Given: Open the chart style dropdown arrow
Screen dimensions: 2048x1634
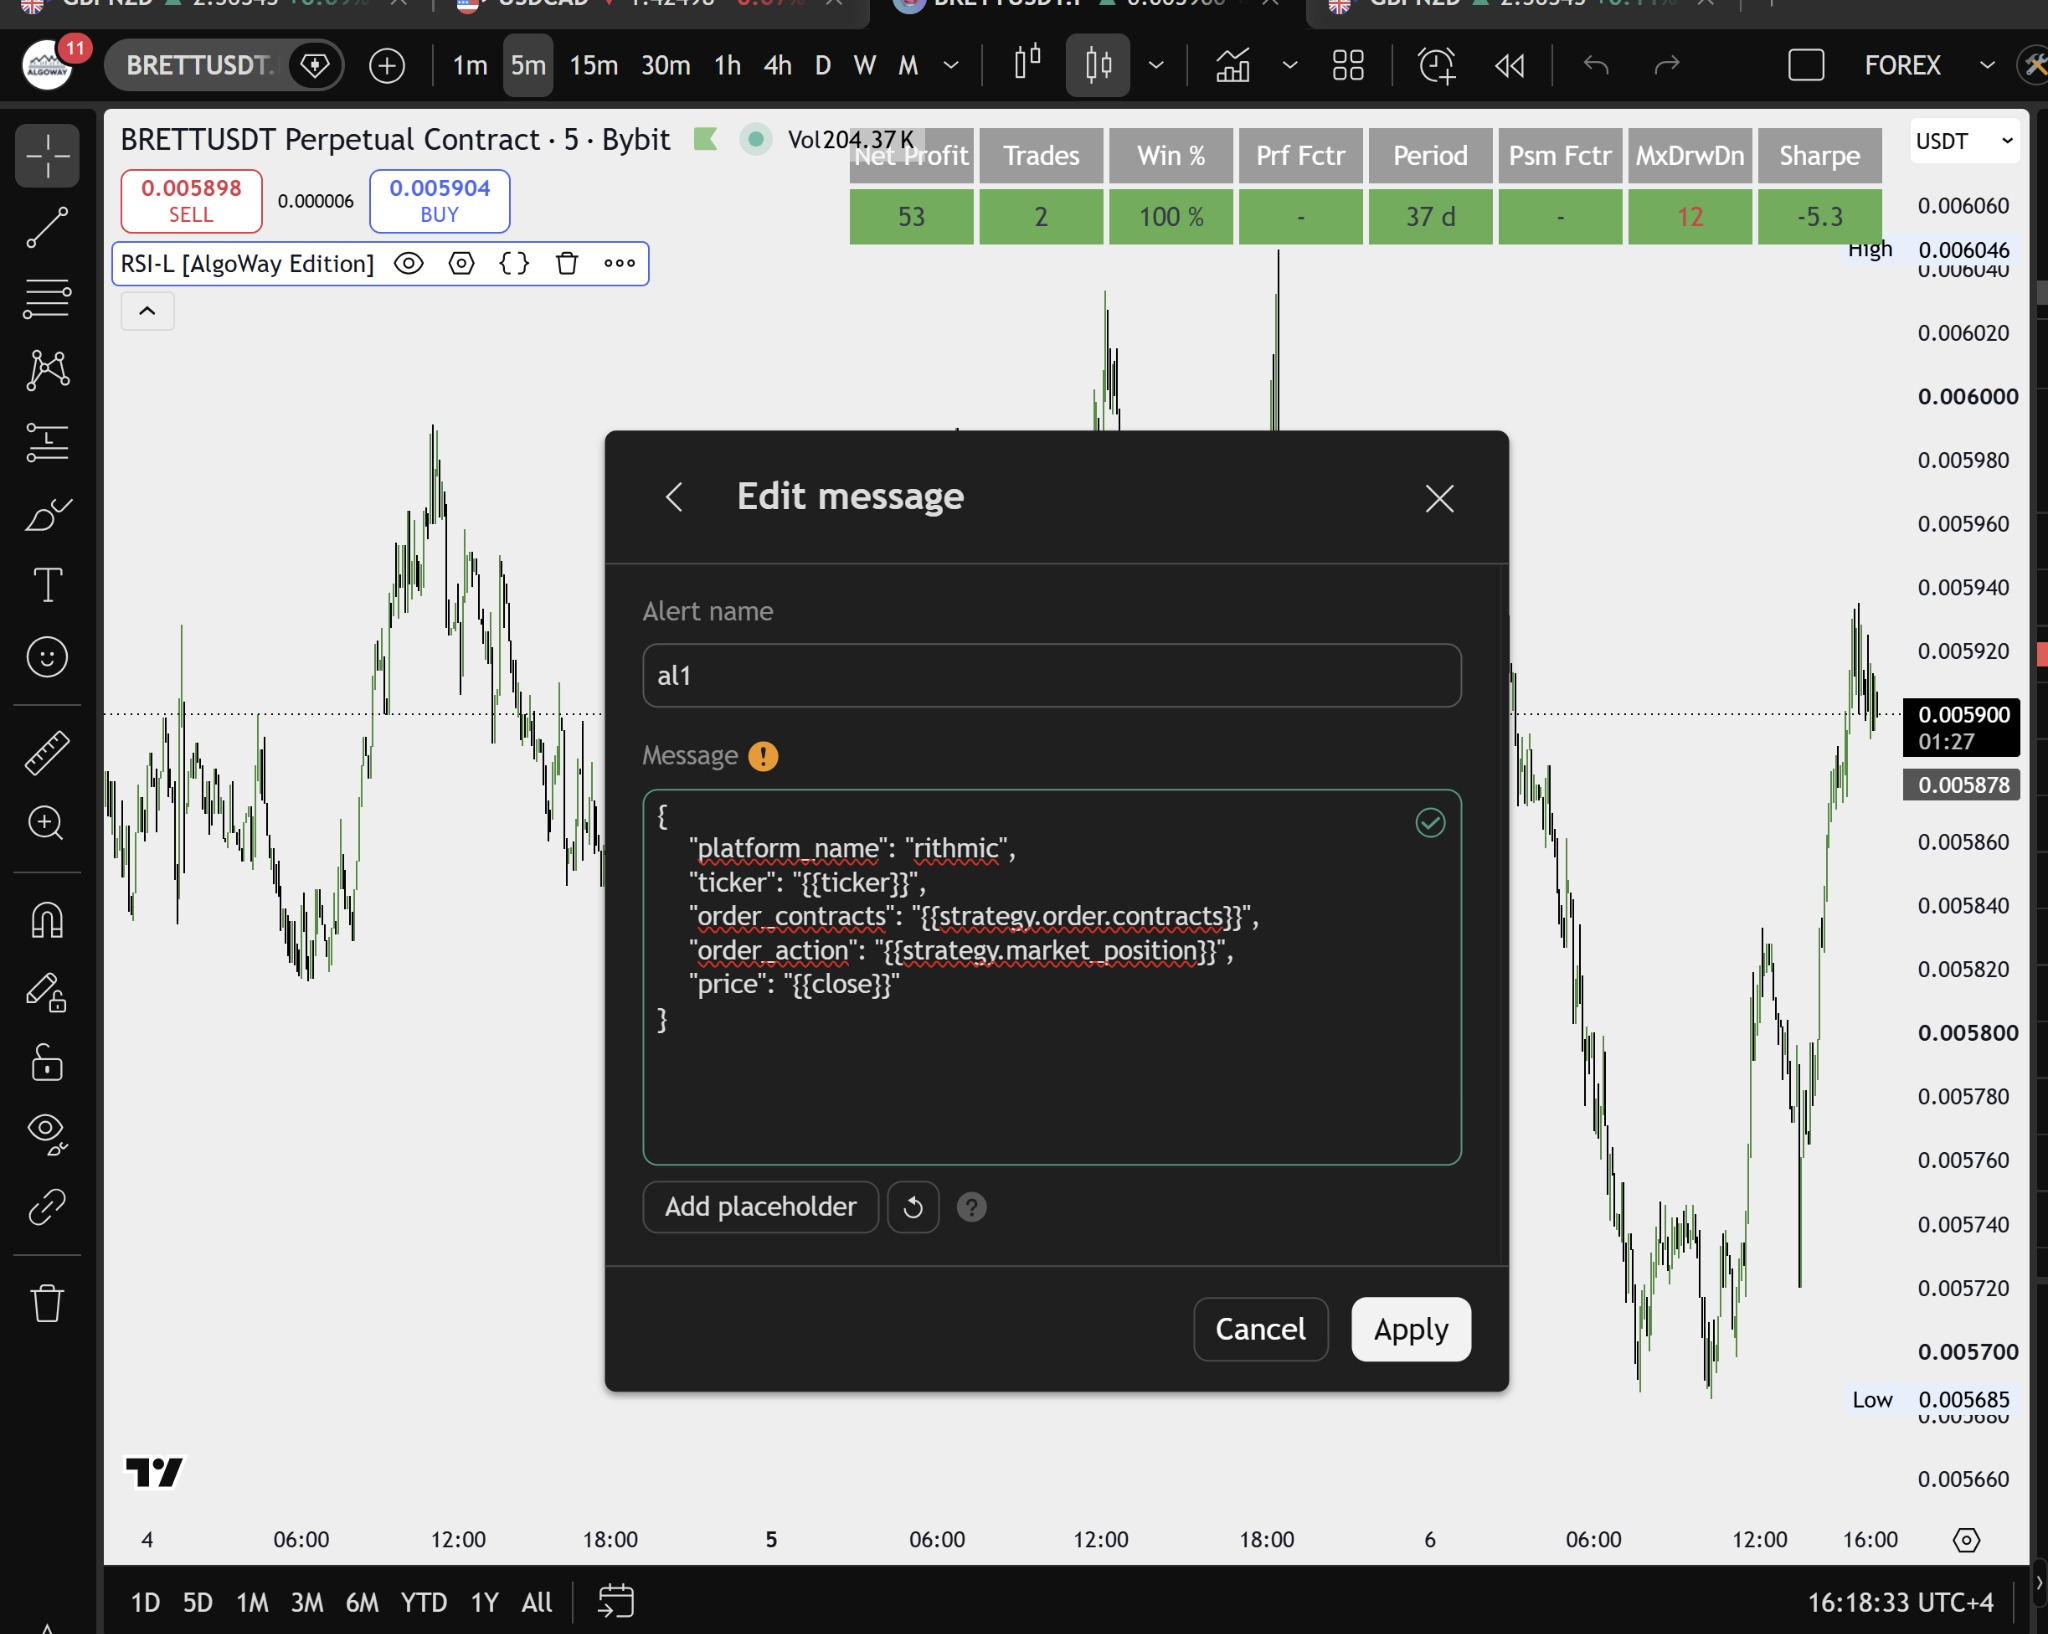Looking at the screenshot, I should [x=1156, y=66].
